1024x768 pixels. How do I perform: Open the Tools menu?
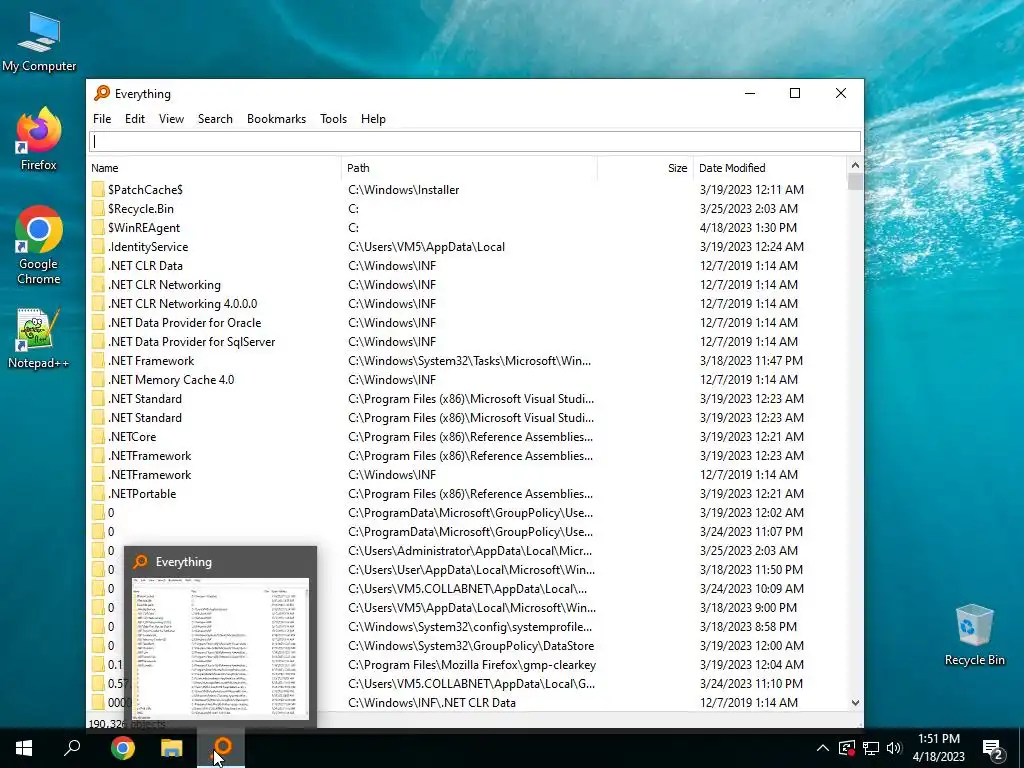tap(333, 119)
